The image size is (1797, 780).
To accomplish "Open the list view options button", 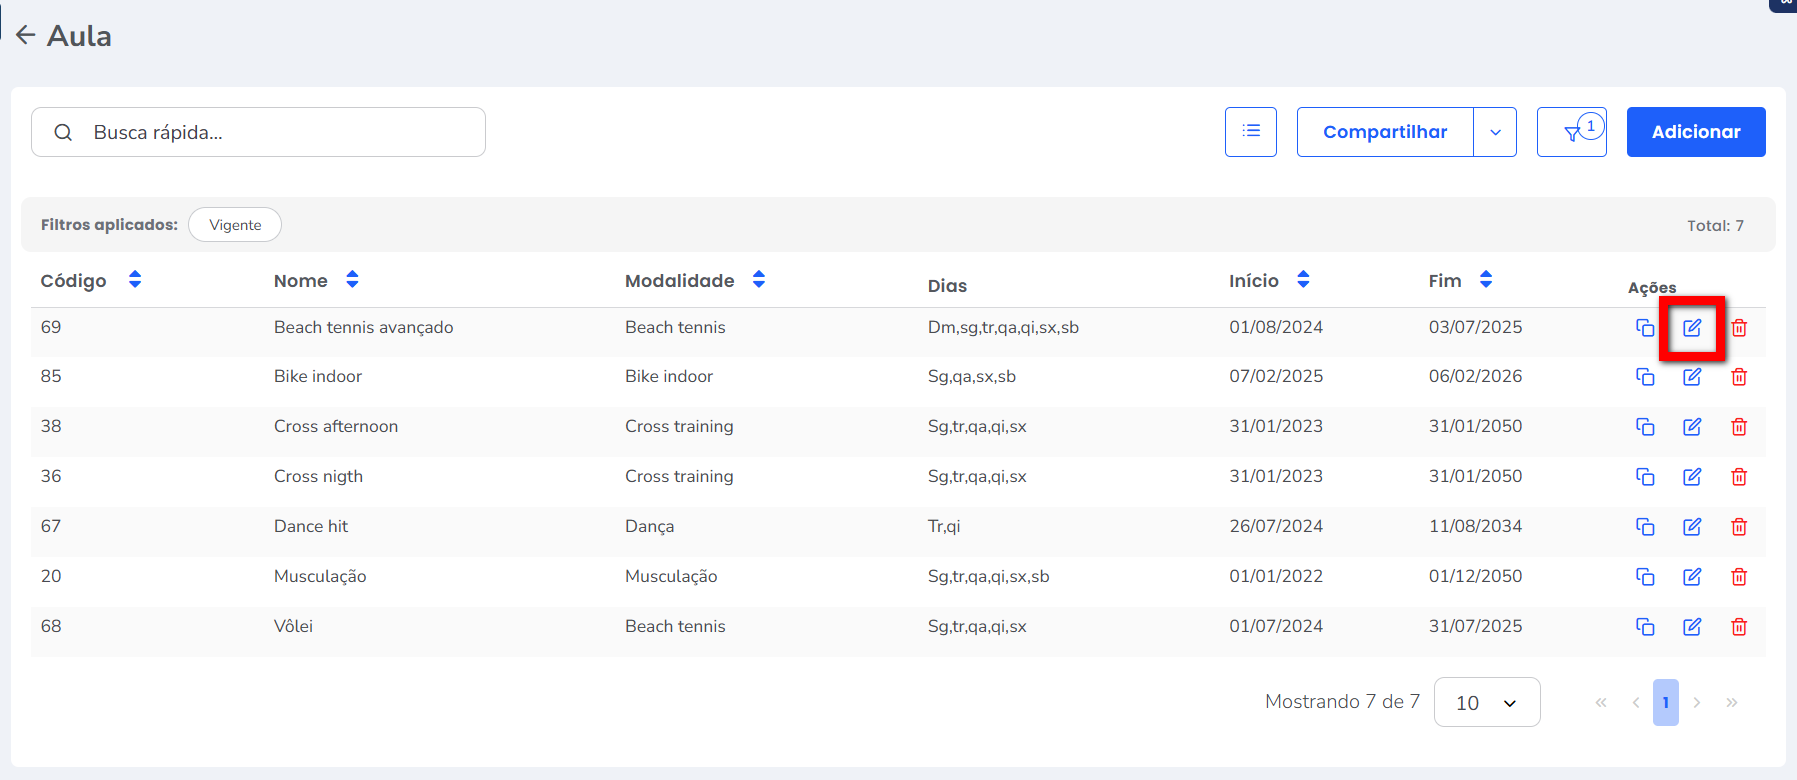I will (x=1251, y=132).
